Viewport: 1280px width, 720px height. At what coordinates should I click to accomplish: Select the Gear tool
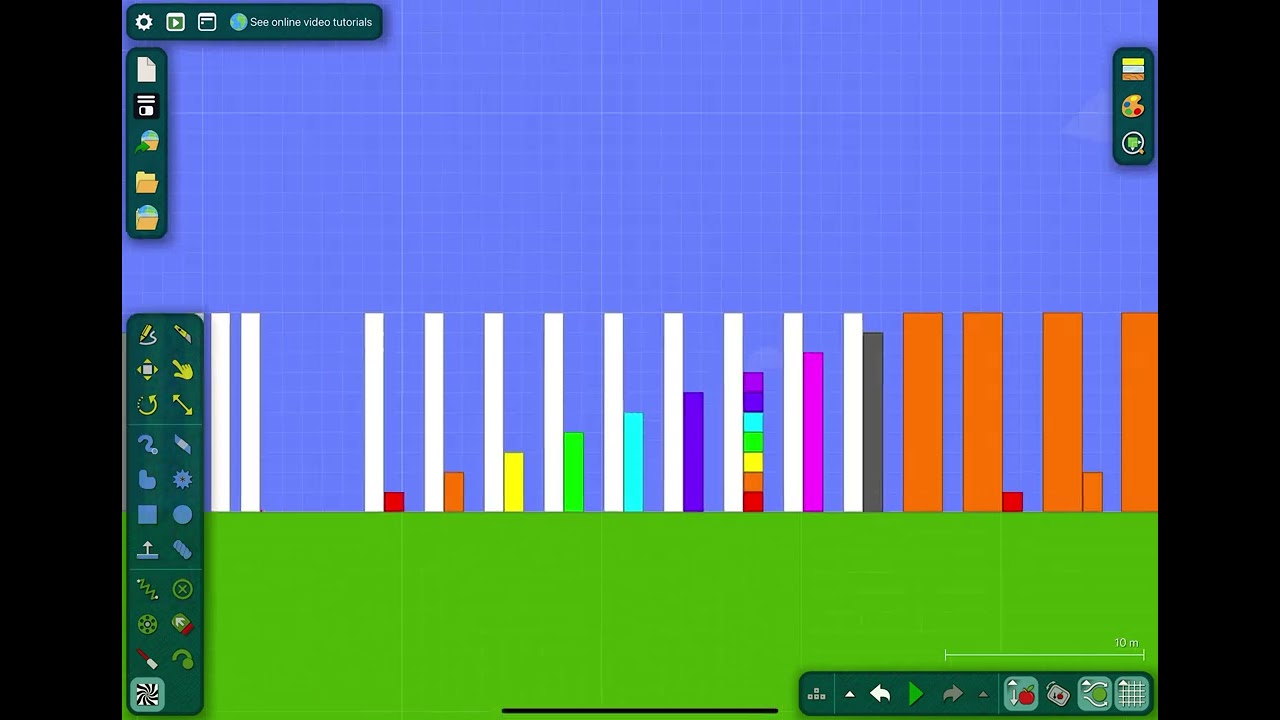tap(182, 480)
